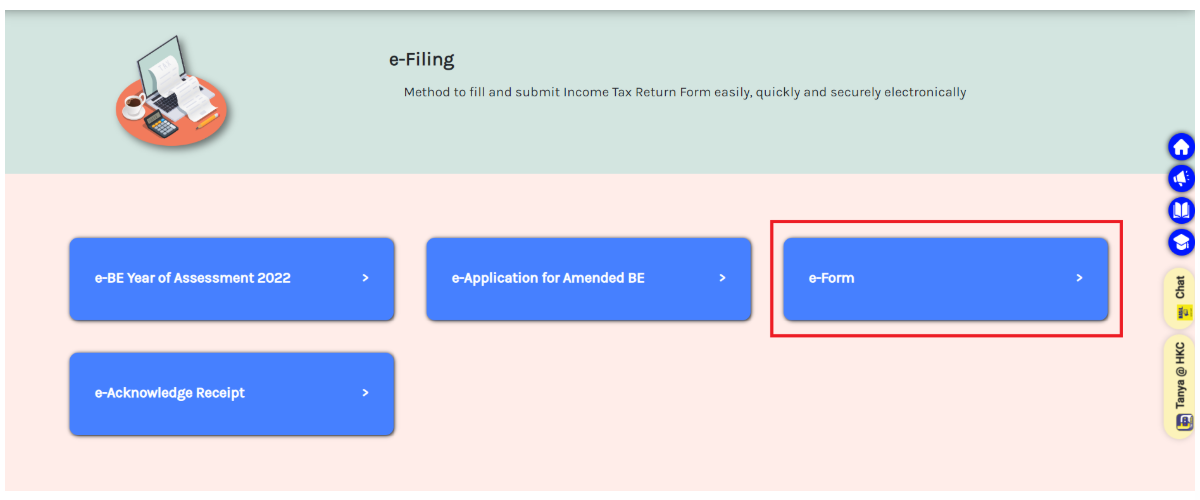Screen dimensions: 1200x500
Task: Click the 'e-Form' label text
Action: pyautogui.click(x=831, y=278)
